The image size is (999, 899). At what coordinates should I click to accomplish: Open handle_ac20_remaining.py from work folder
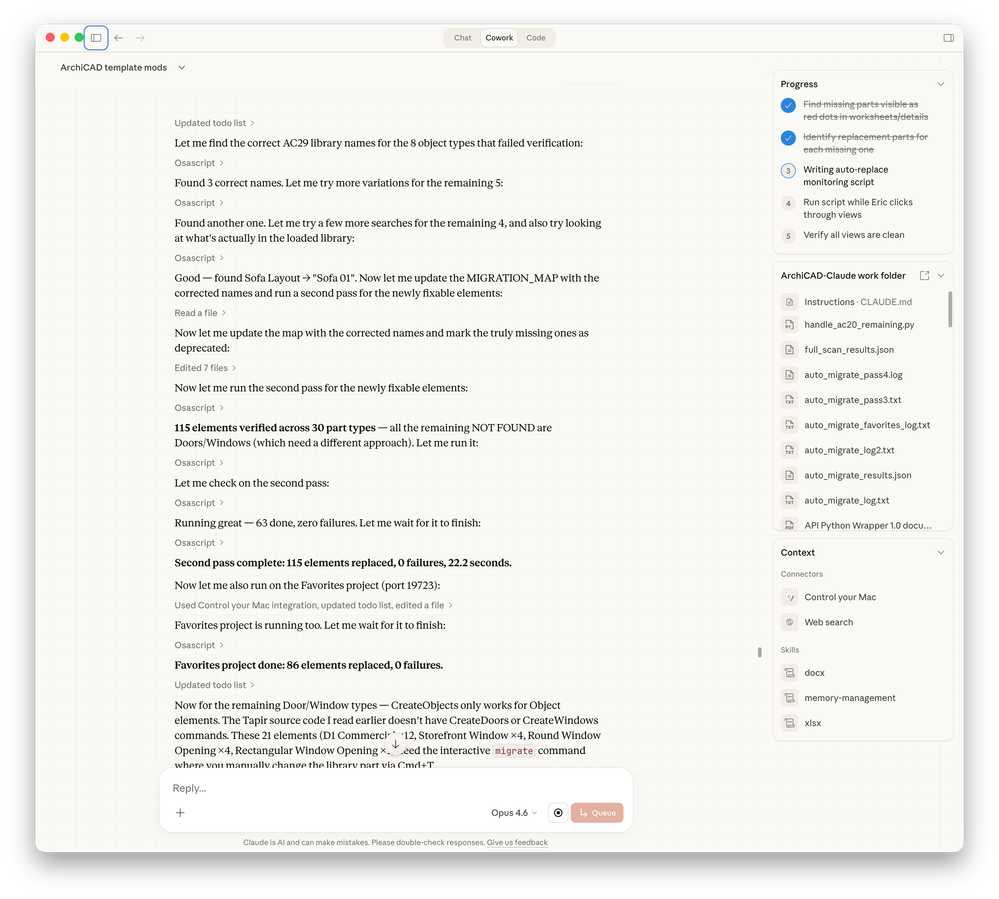859,325
